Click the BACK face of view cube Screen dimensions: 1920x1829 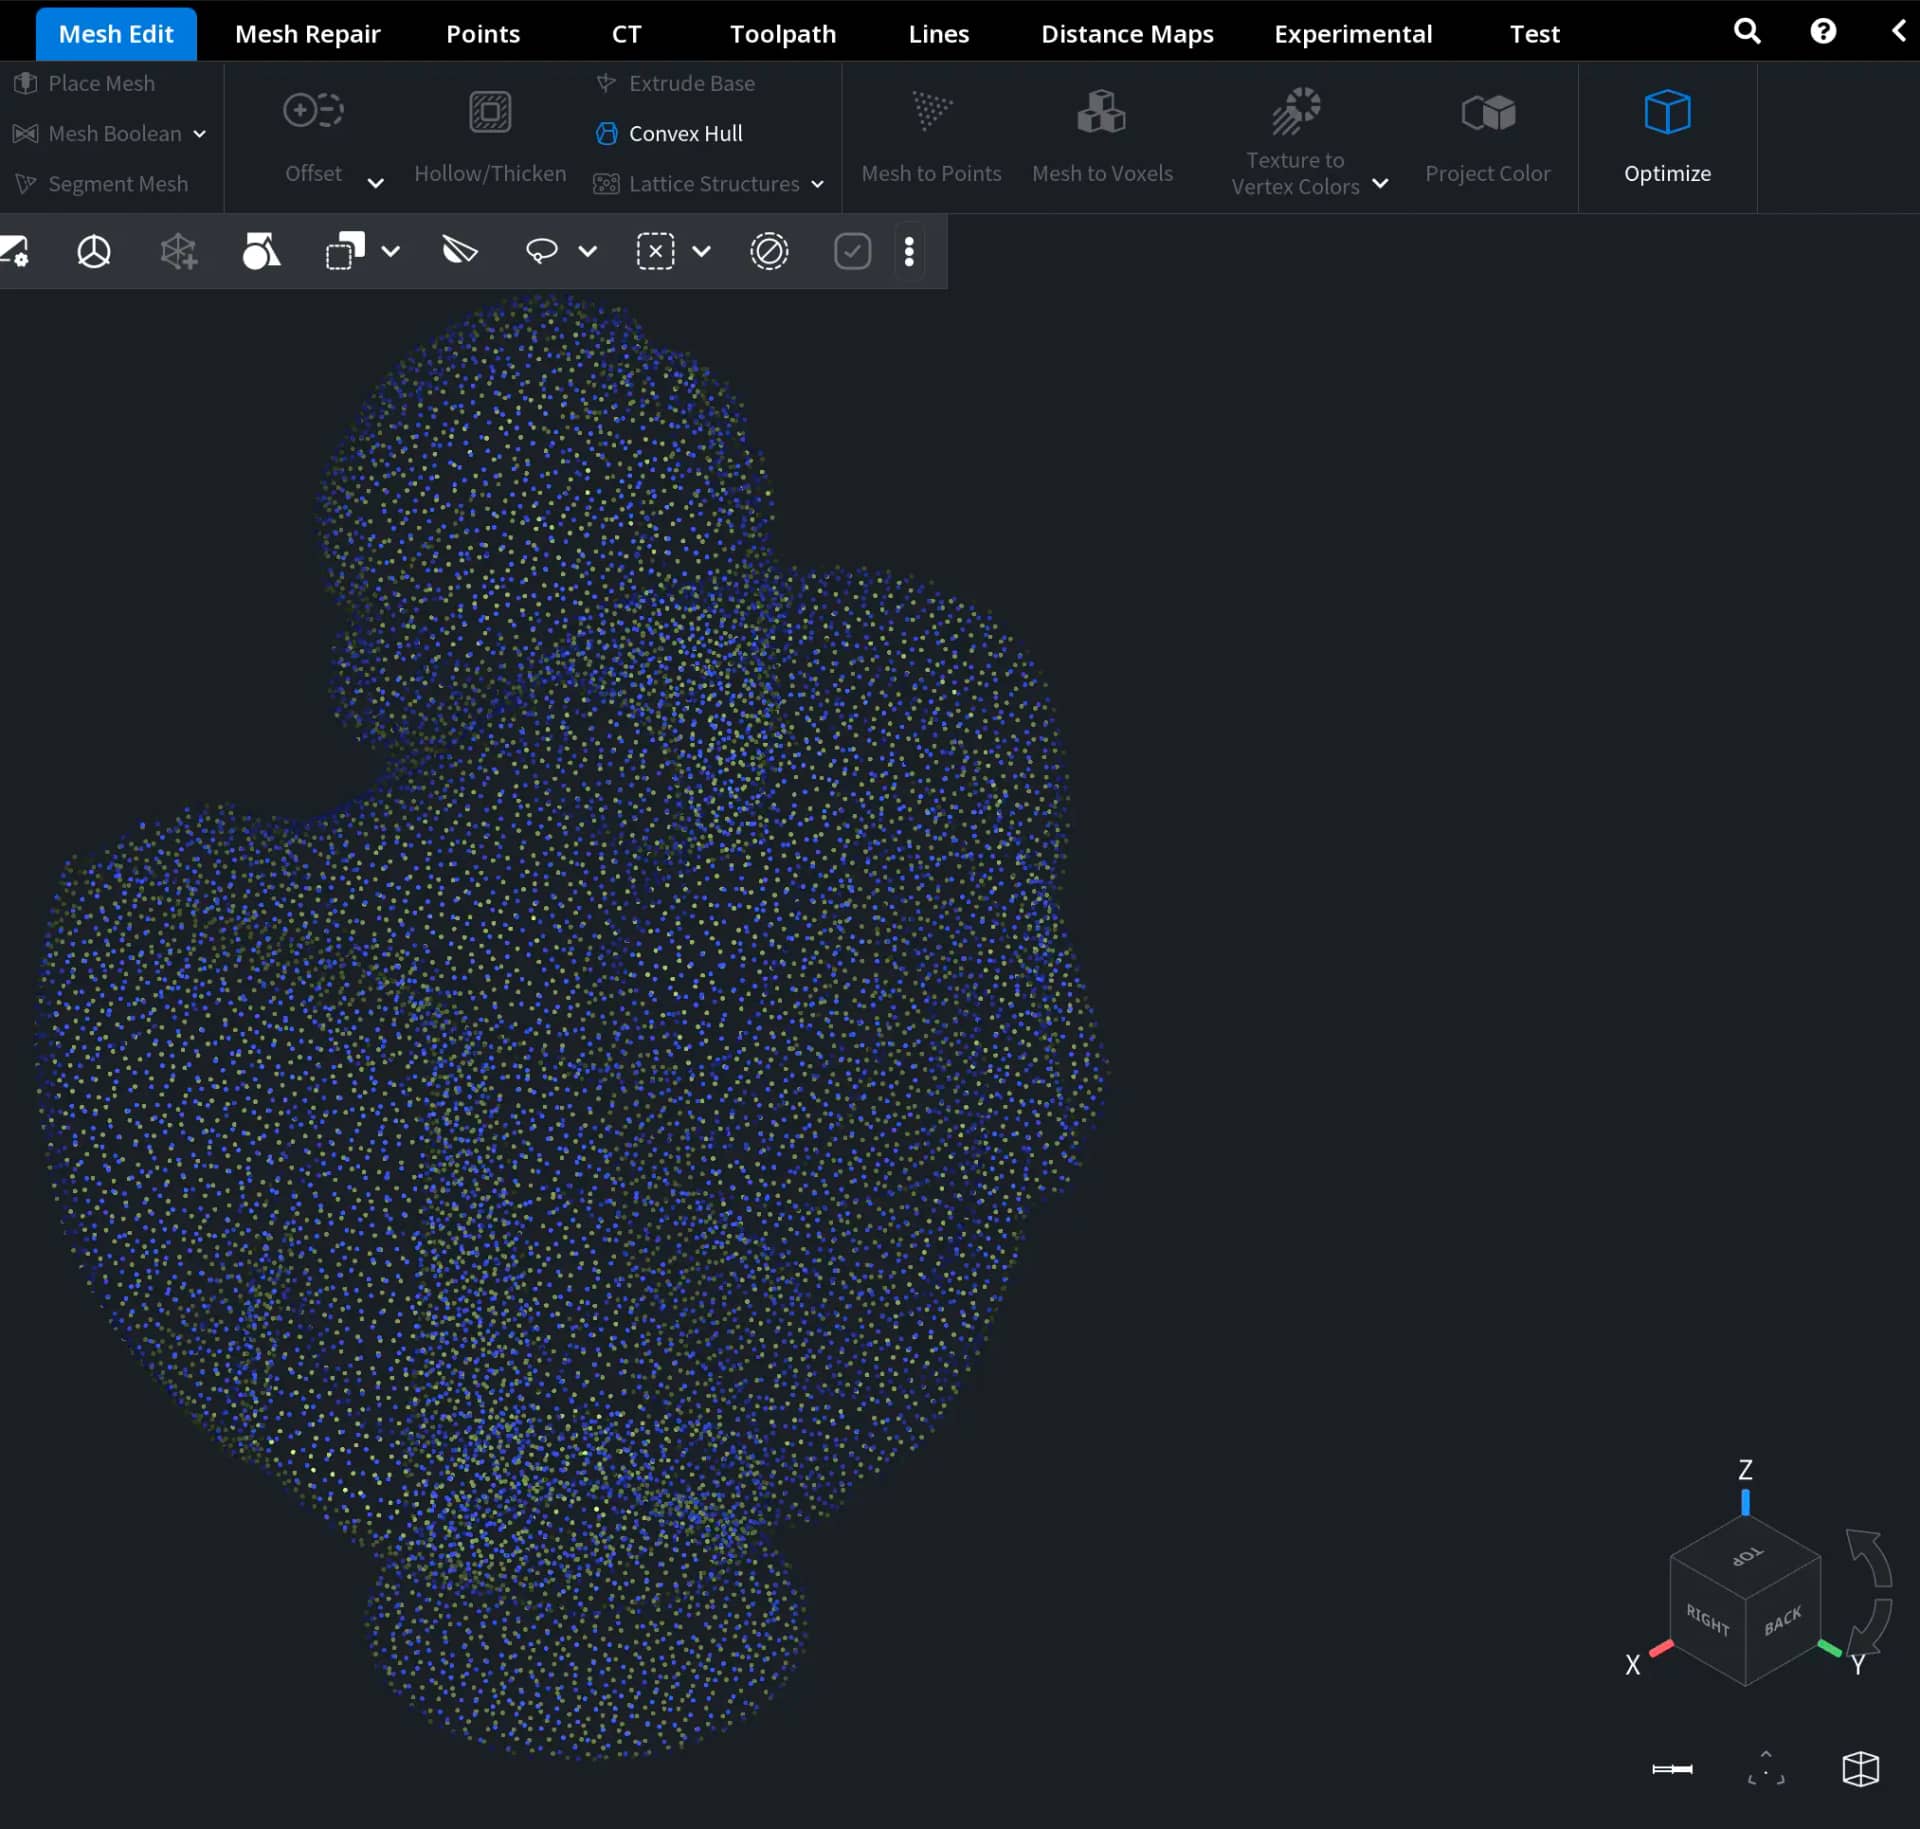tap(1783, 1620)
